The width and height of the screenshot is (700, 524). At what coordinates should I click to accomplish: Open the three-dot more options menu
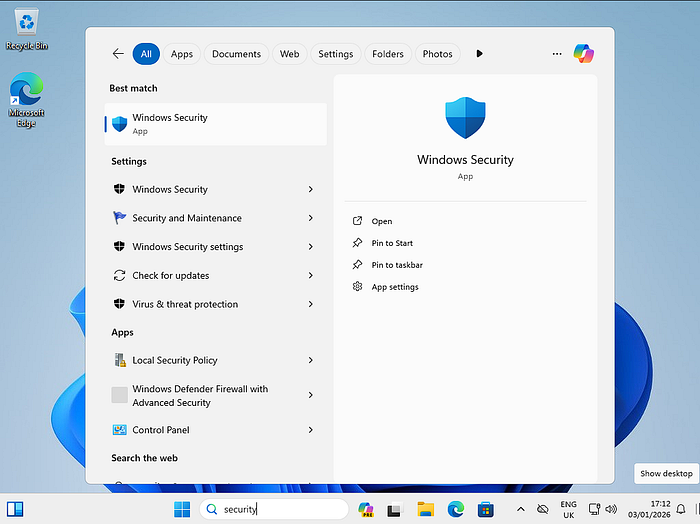557,54
